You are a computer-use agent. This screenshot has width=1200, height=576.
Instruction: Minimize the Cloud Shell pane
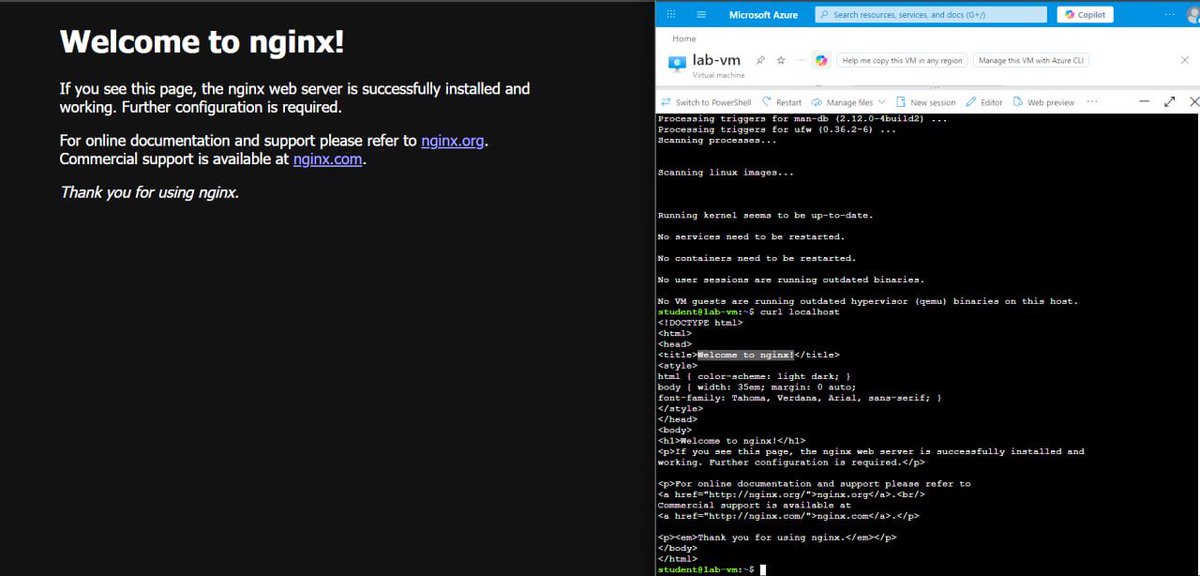click(x=1145, y=102)
